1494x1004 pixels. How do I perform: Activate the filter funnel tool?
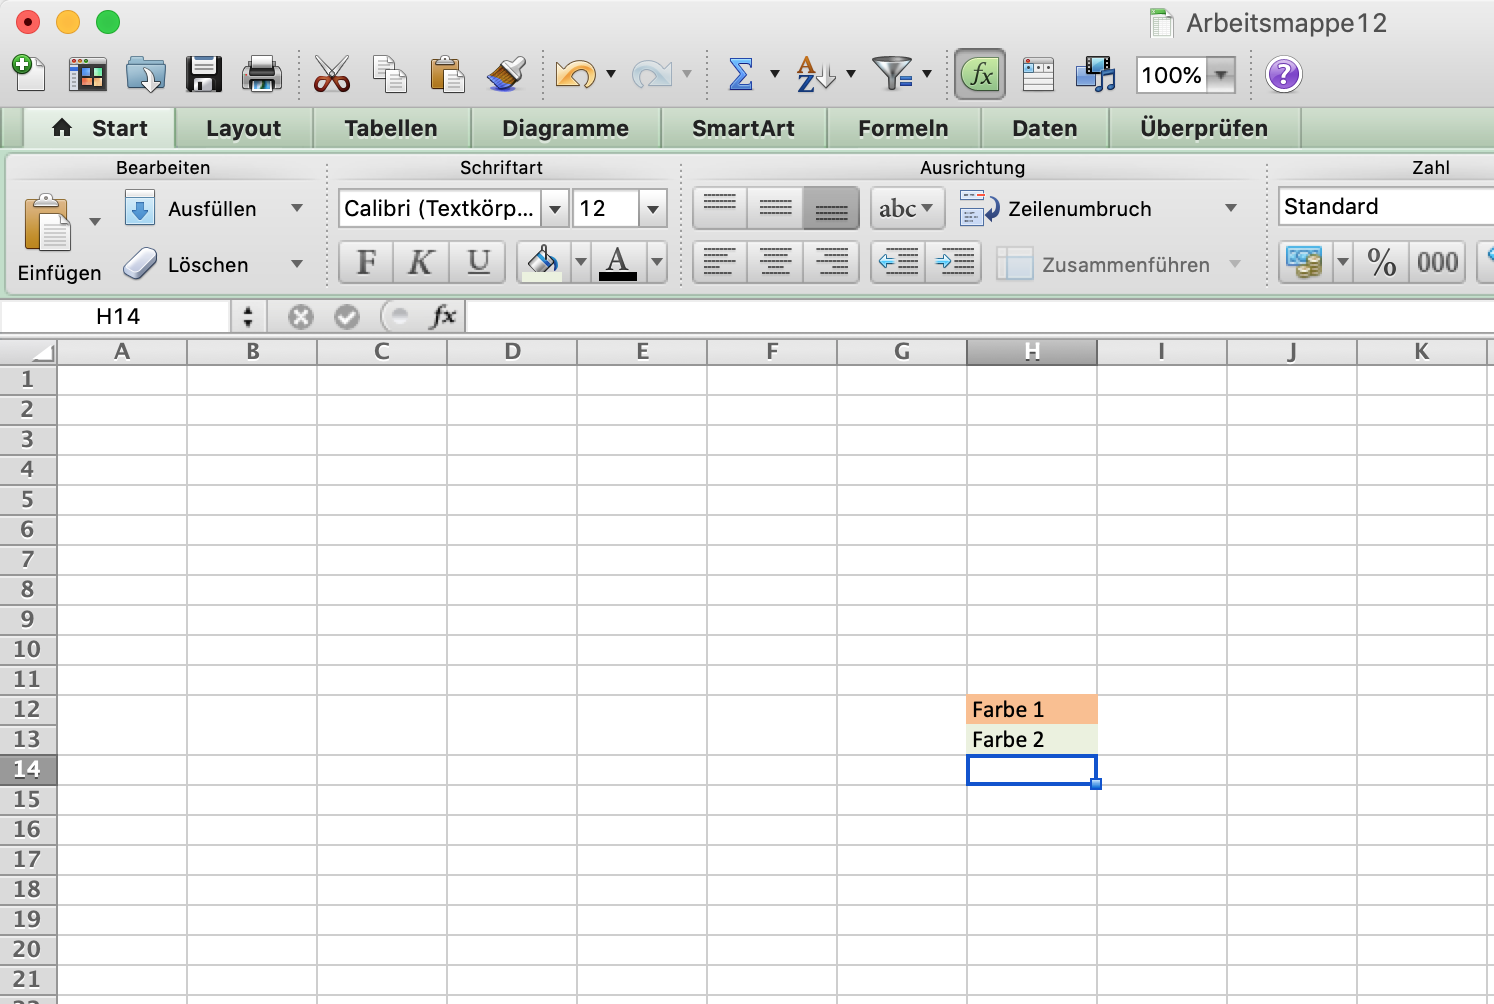pyautogui.click(x=893, y=73)
